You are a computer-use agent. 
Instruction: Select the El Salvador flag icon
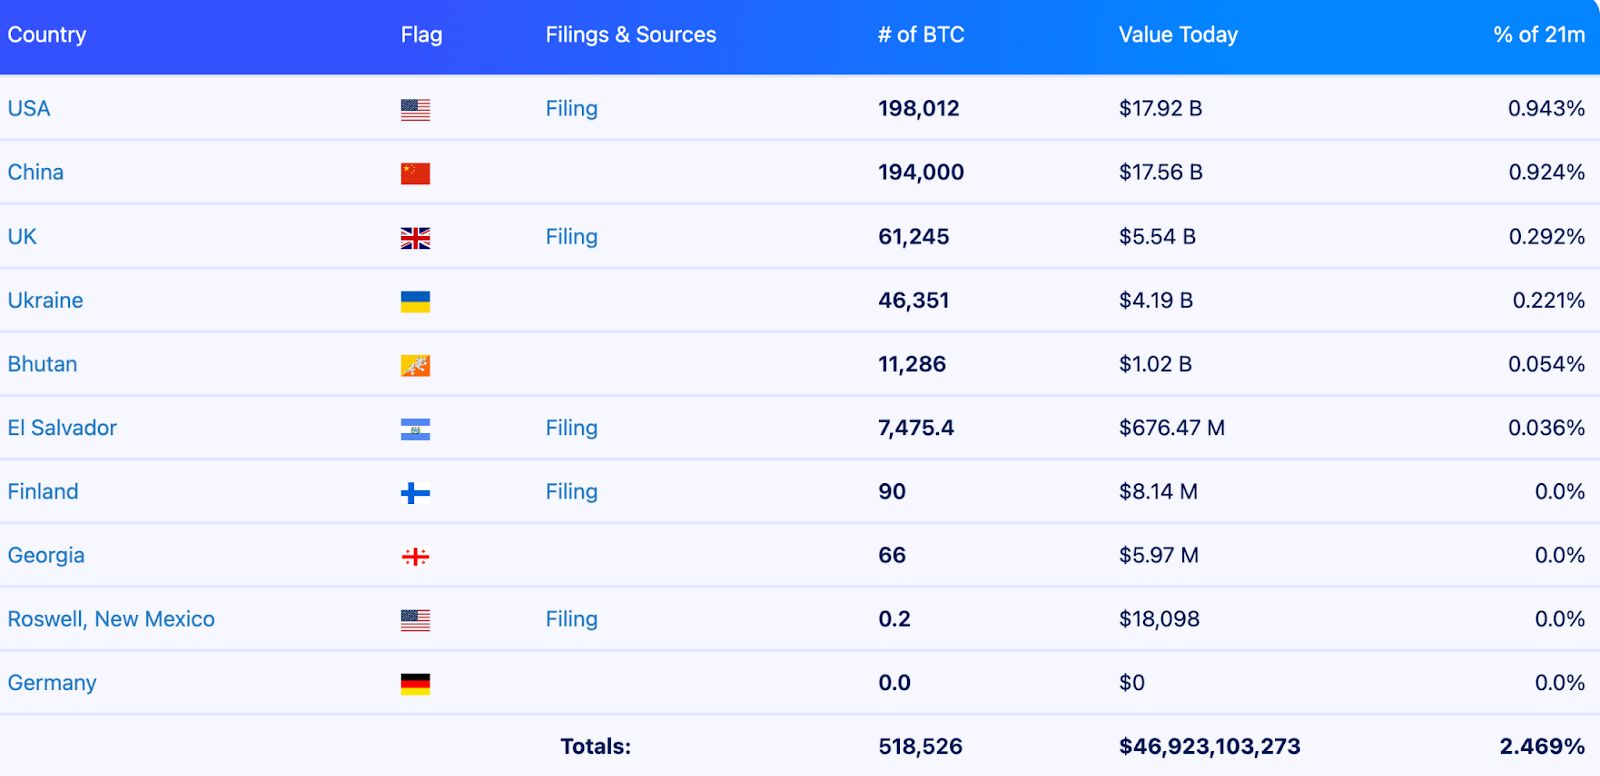click(414, 427)
